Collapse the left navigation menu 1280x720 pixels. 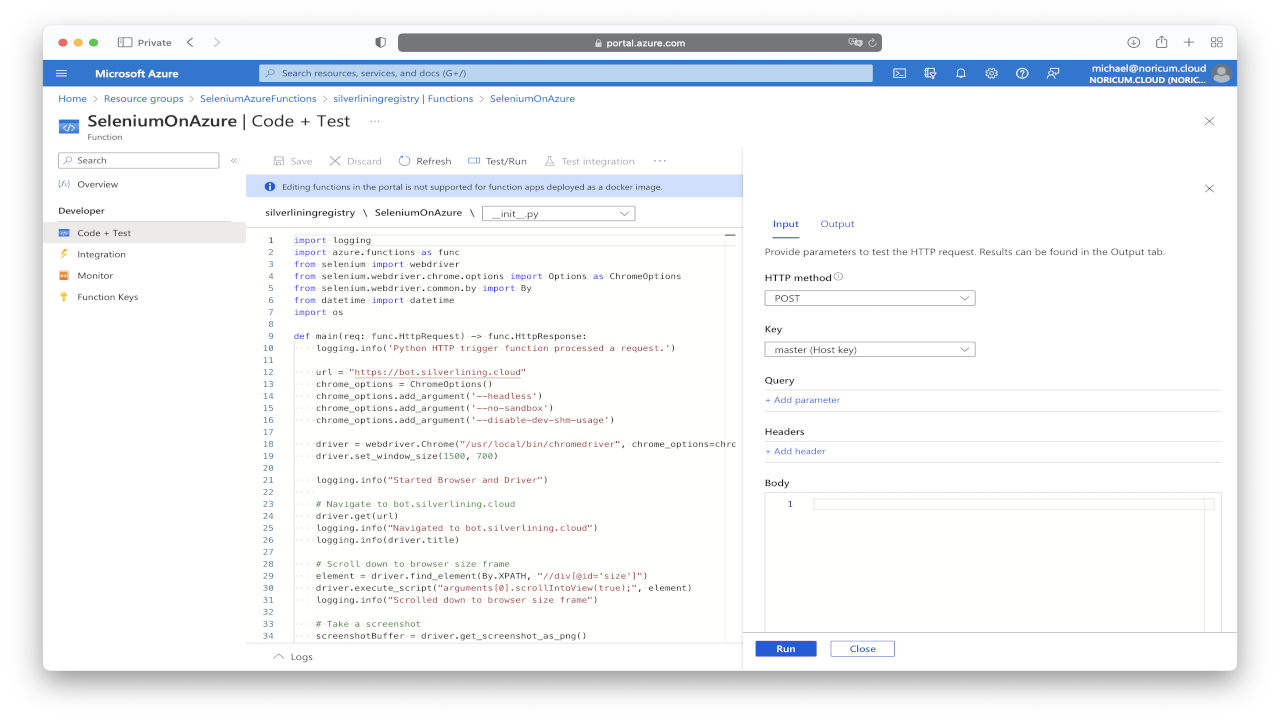(x=234, y=160)
